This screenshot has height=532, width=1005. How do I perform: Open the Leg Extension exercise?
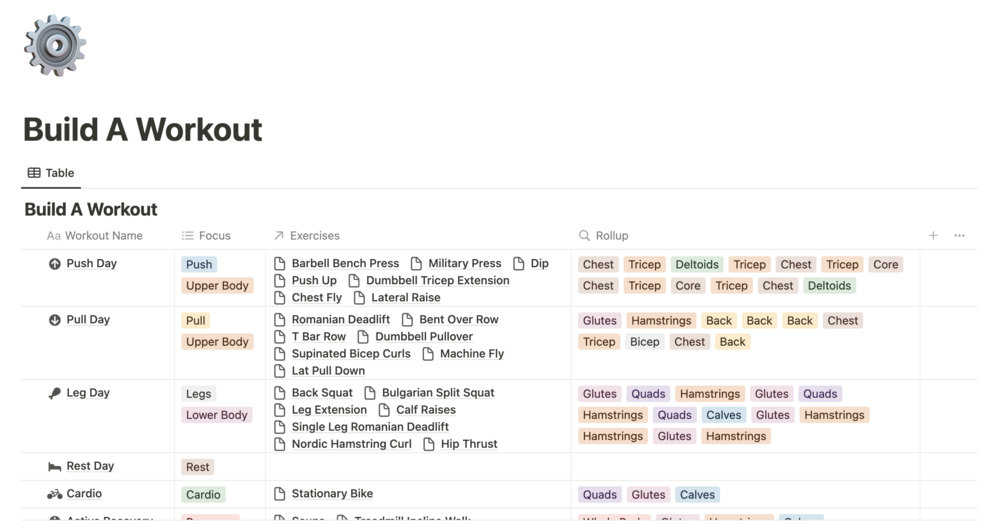[x=329, y=410]
